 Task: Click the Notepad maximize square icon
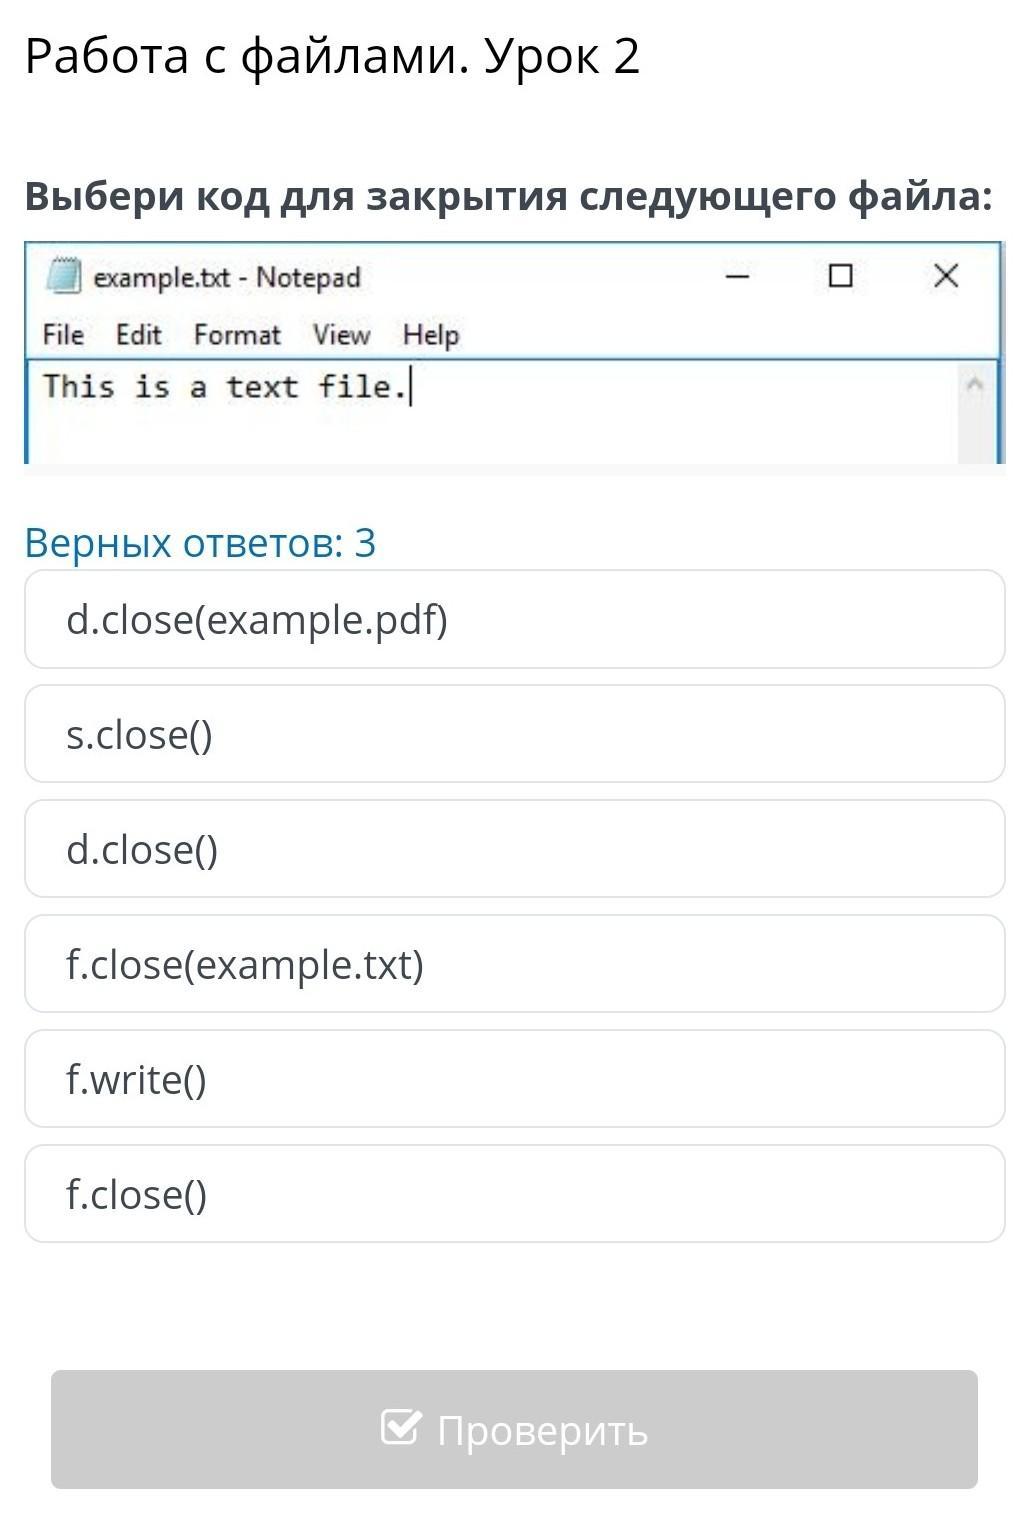(x=841, y=276)
